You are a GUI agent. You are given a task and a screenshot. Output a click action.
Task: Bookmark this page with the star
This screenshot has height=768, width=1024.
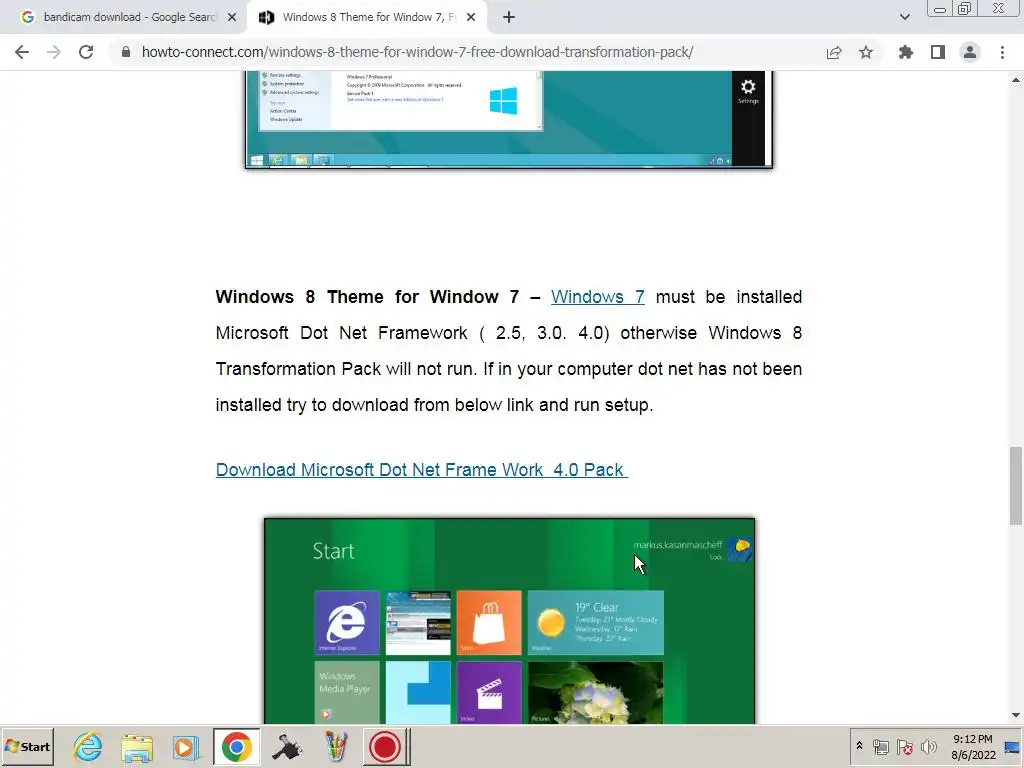(866, 52)
